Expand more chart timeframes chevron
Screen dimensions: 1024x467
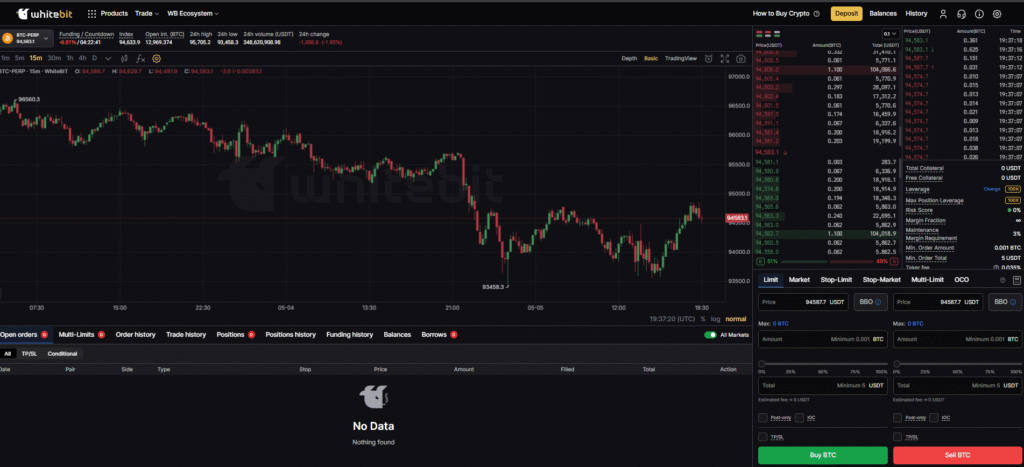coord(108,58)
